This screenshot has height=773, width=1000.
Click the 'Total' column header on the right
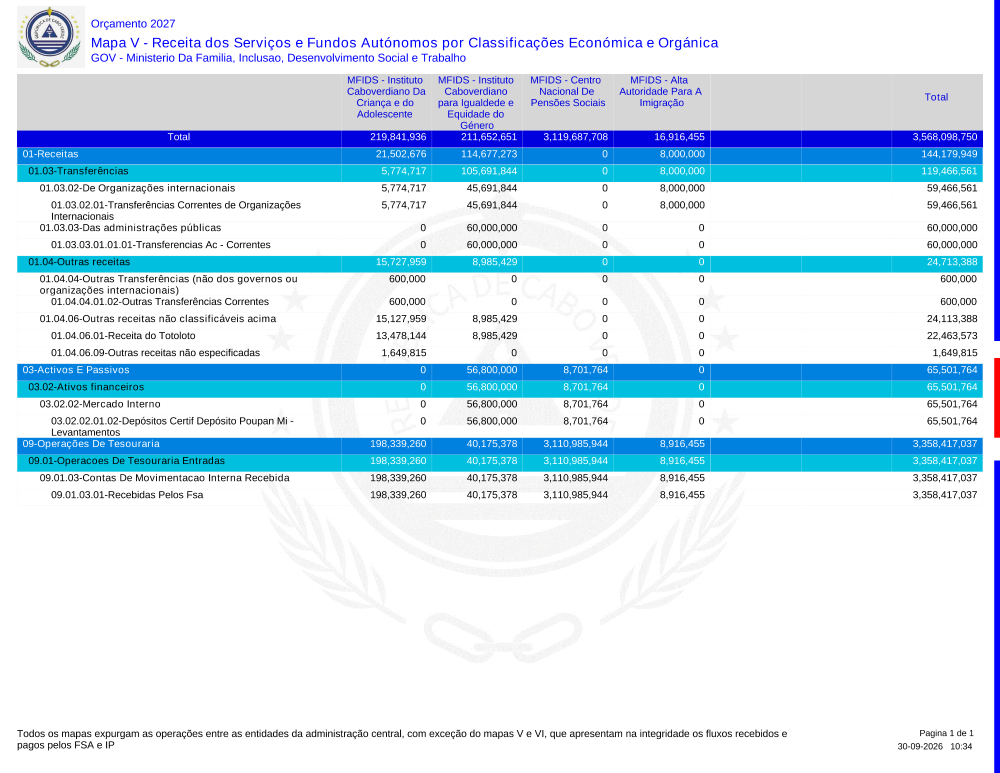pyautogui.click(x=936, y=97)
